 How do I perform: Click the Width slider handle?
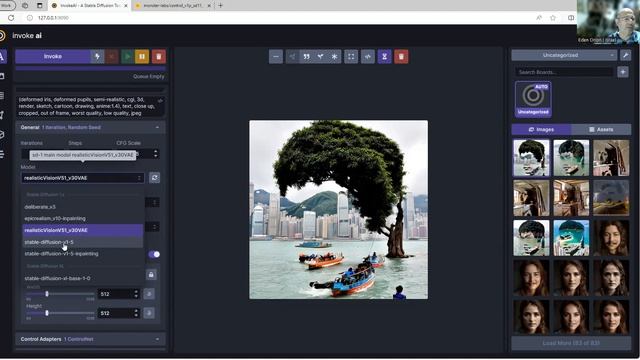[47, 293]
